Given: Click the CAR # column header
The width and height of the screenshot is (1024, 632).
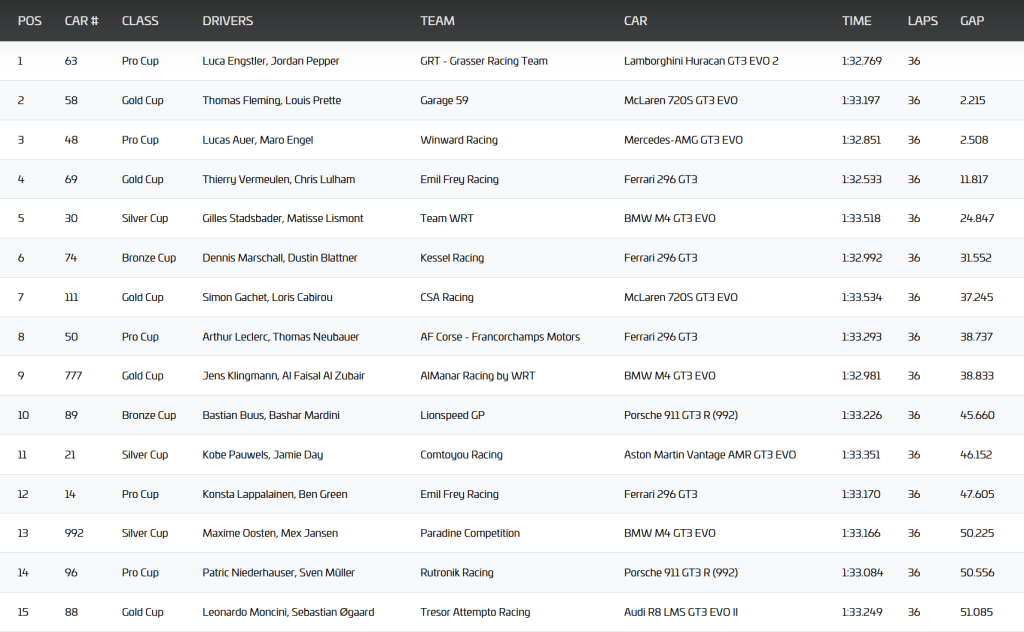Looking at the screenshot, I should 82,21.
